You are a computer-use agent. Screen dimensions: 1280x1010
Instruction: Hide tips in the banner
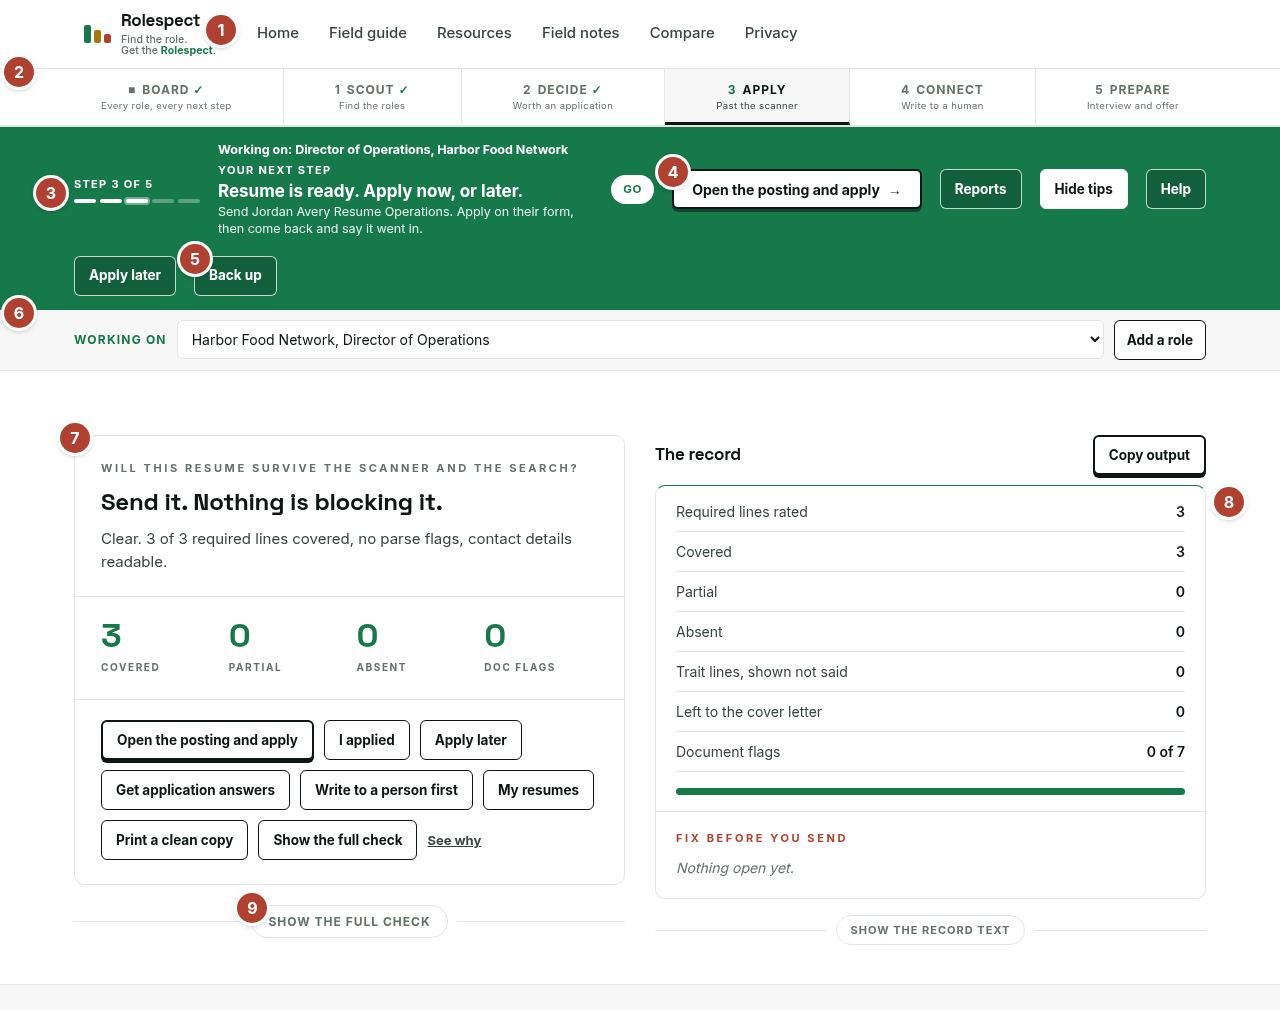point(1083,189)
